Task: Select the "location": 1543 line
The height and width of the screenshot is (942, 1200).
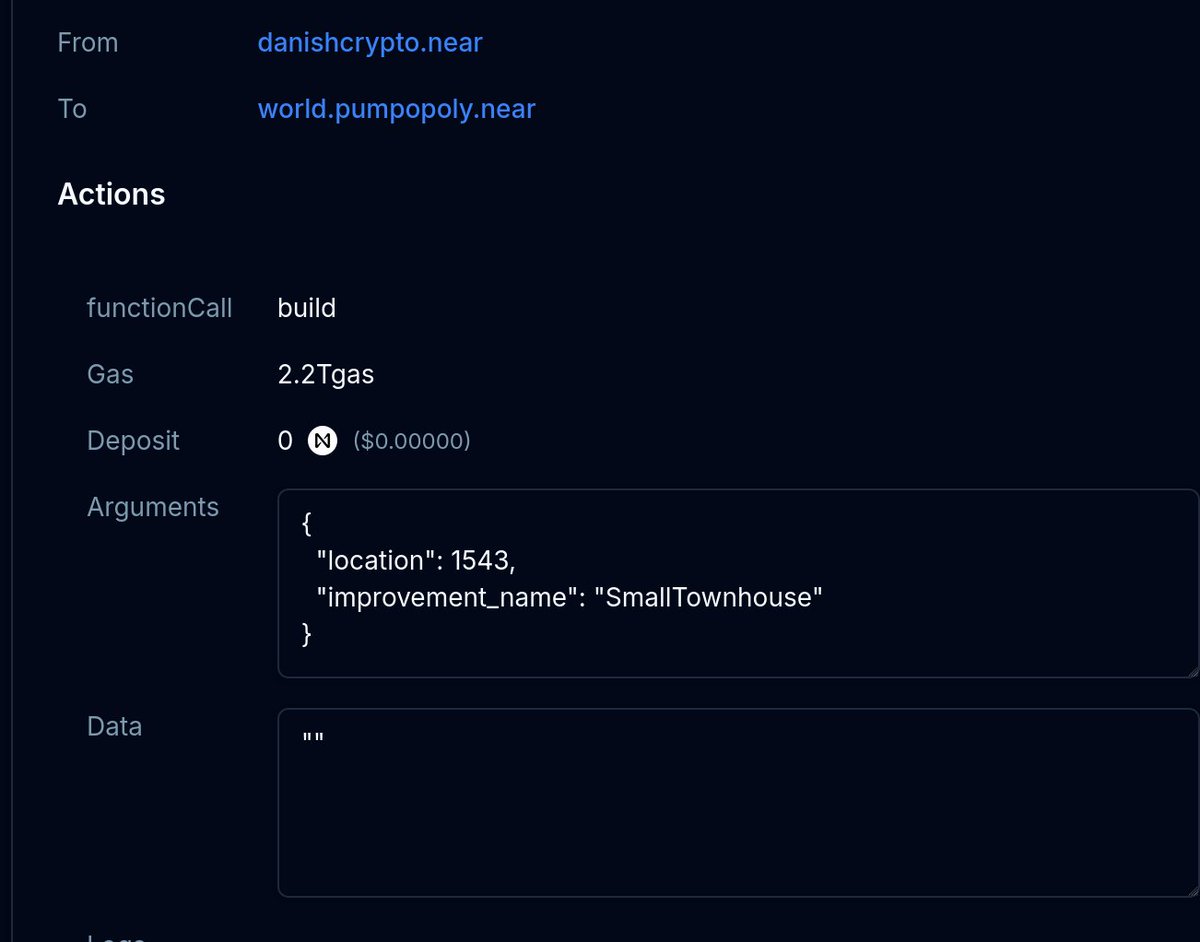Action: click(416, 561)
